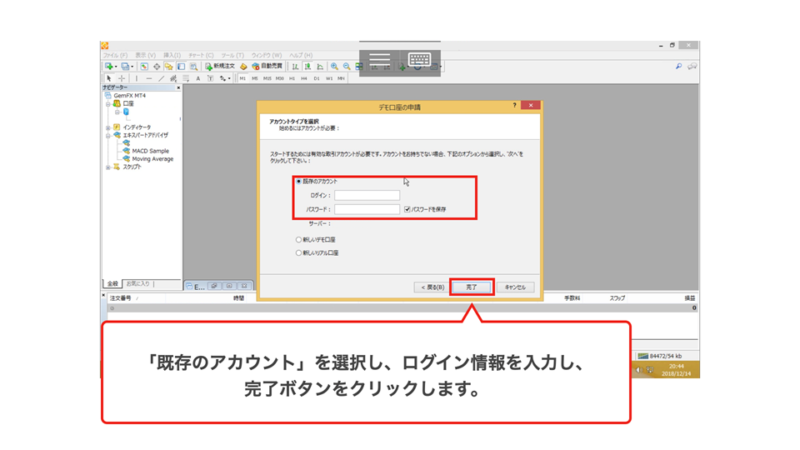Select the text label T tool
This screenshot has height=450, width=800.
(x=210, y=79)
